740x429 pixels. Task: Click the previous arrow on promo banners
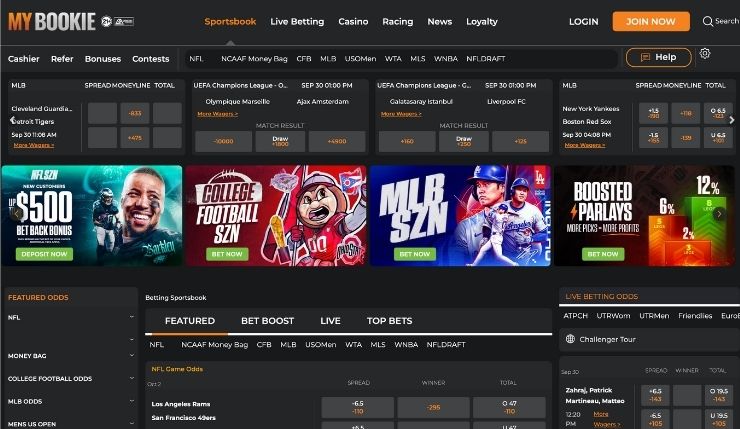15,213
